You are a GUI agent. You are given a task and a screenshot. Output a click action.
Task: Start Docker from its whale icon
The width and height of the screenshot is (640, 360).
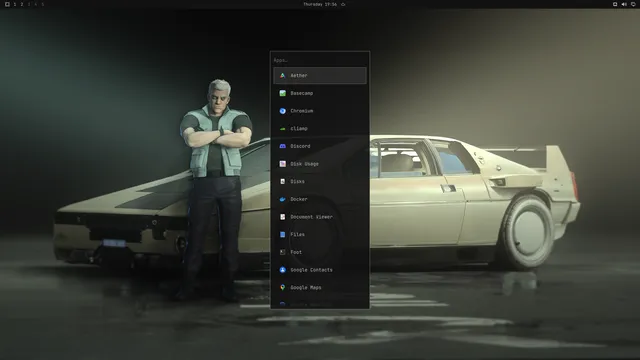click(282, 199)
